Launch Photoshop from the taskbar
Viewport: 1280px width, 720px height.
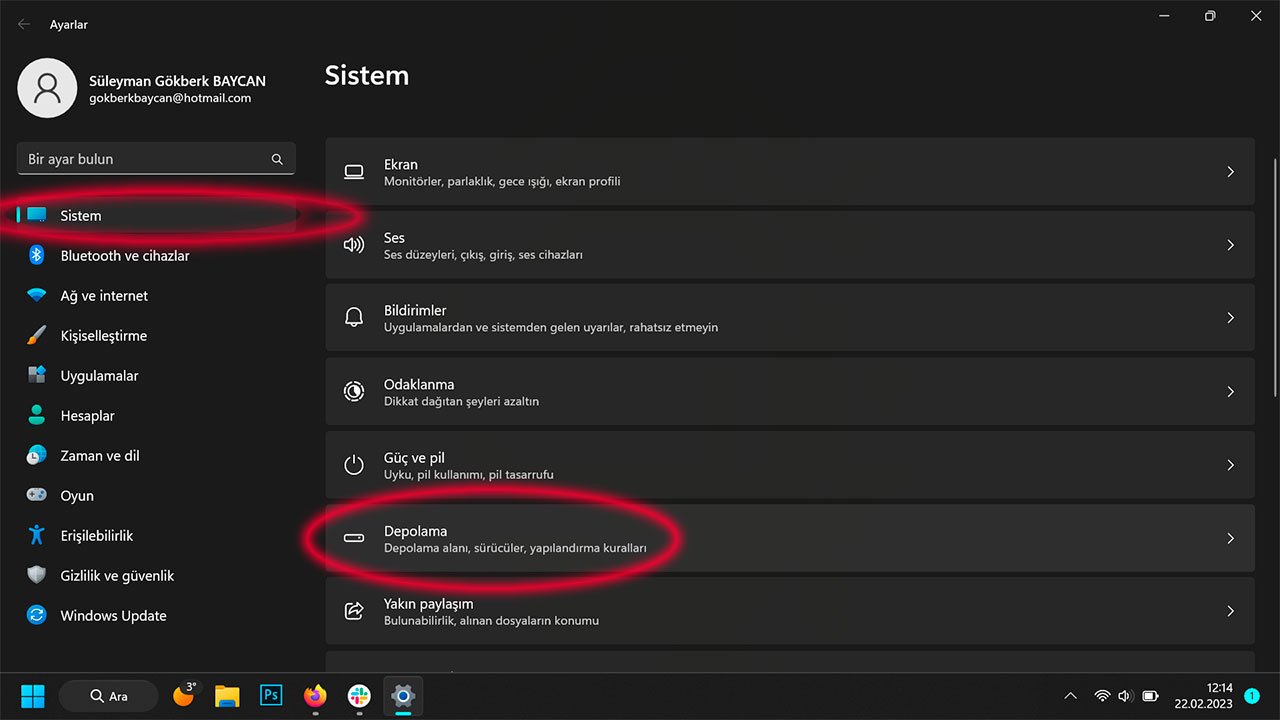tap(271, 695)
